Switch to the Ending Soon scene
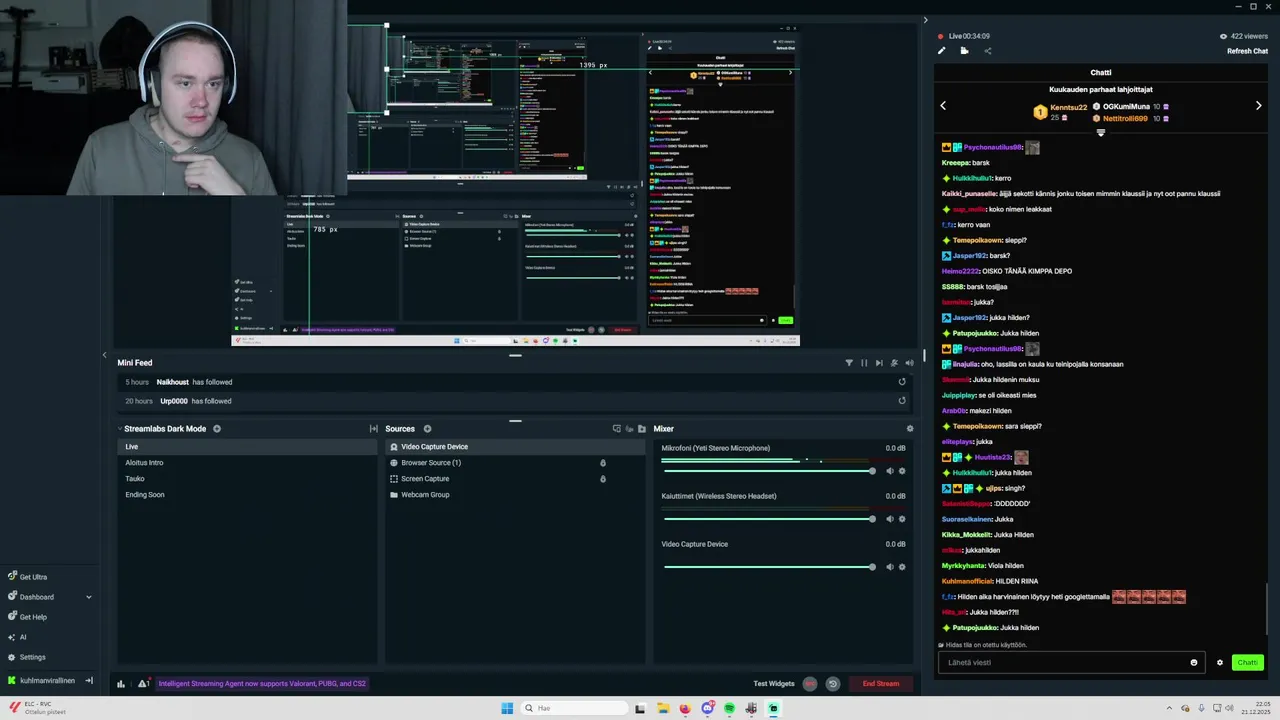Screen dimensions: 1280x720 [247, 495]
